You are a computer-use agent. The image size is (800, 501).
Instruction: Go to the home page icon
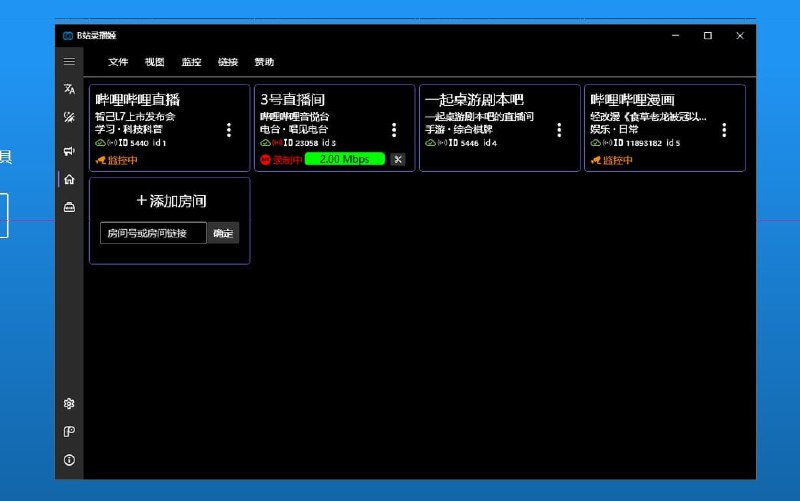coord(69,179)
